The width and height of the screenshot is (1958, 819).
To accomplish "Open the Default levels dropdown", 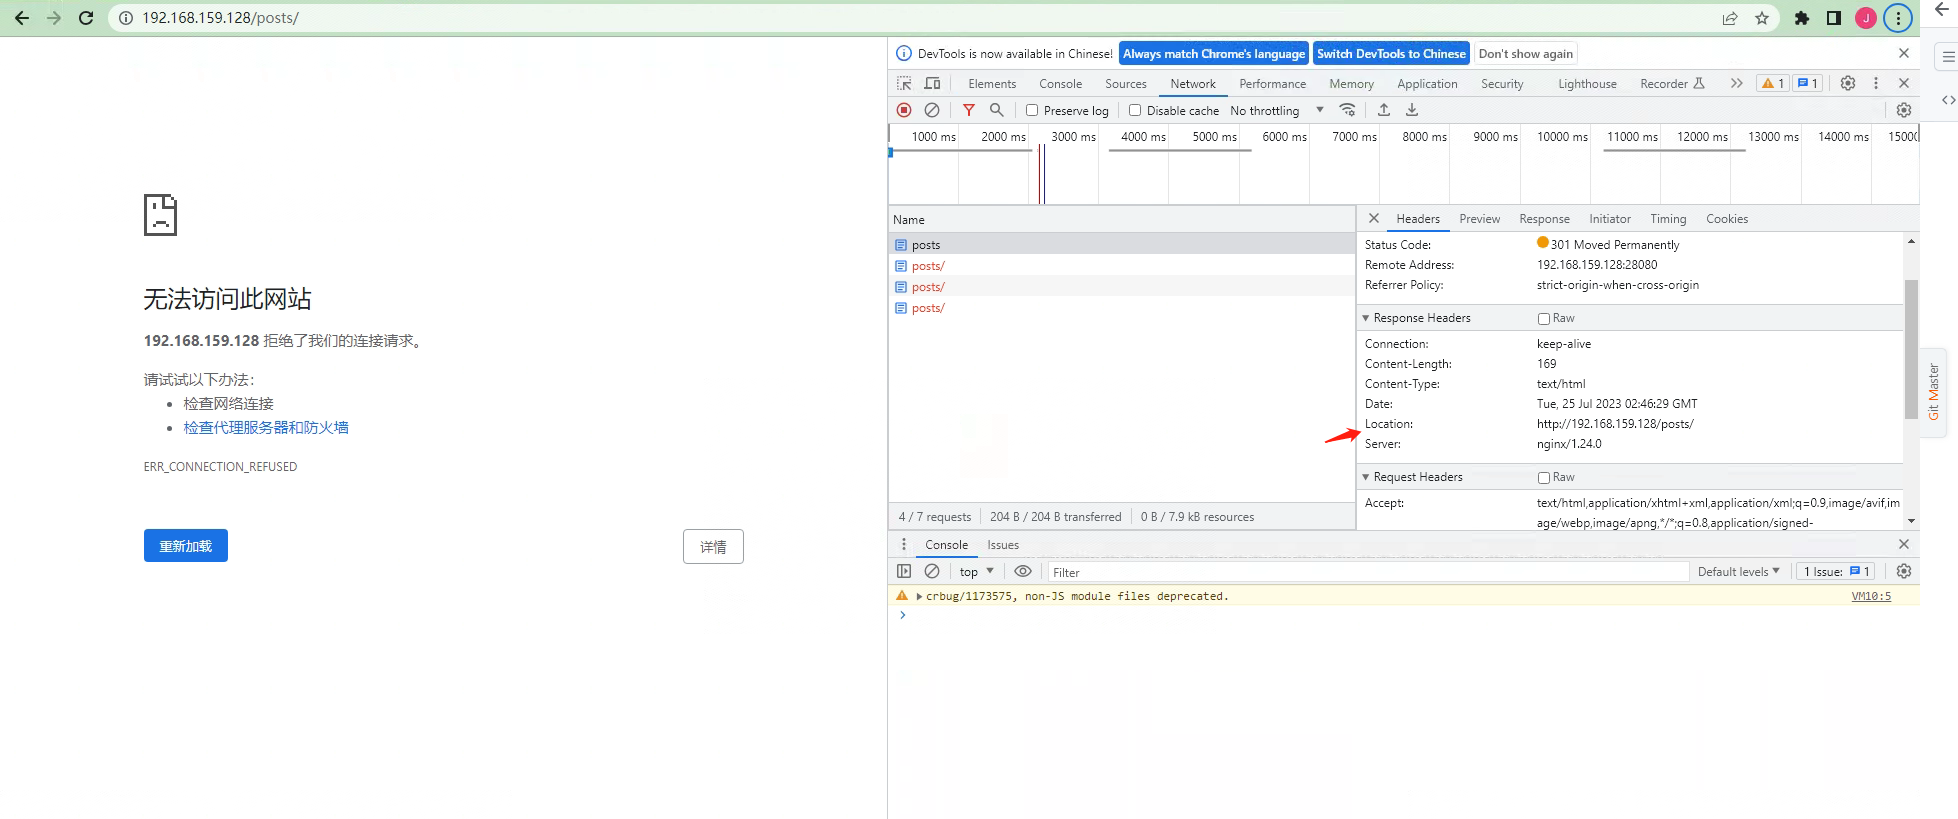I will pyautogui.click(x=1738, y=572).
